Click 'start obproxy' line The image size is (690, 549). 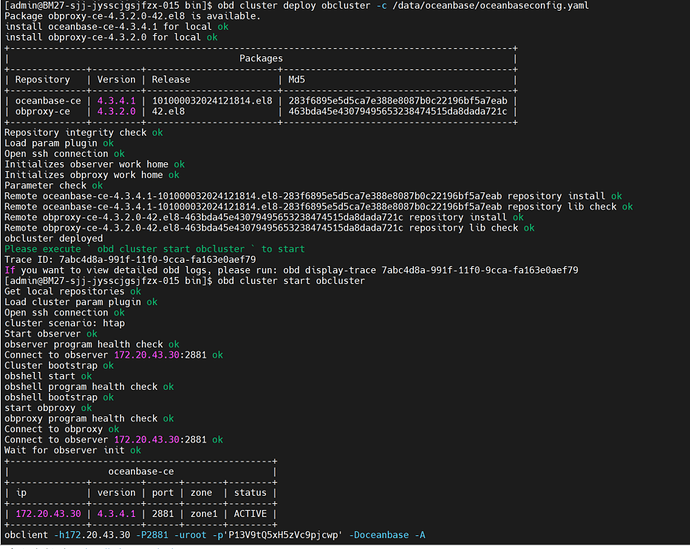tap(48, 408)
